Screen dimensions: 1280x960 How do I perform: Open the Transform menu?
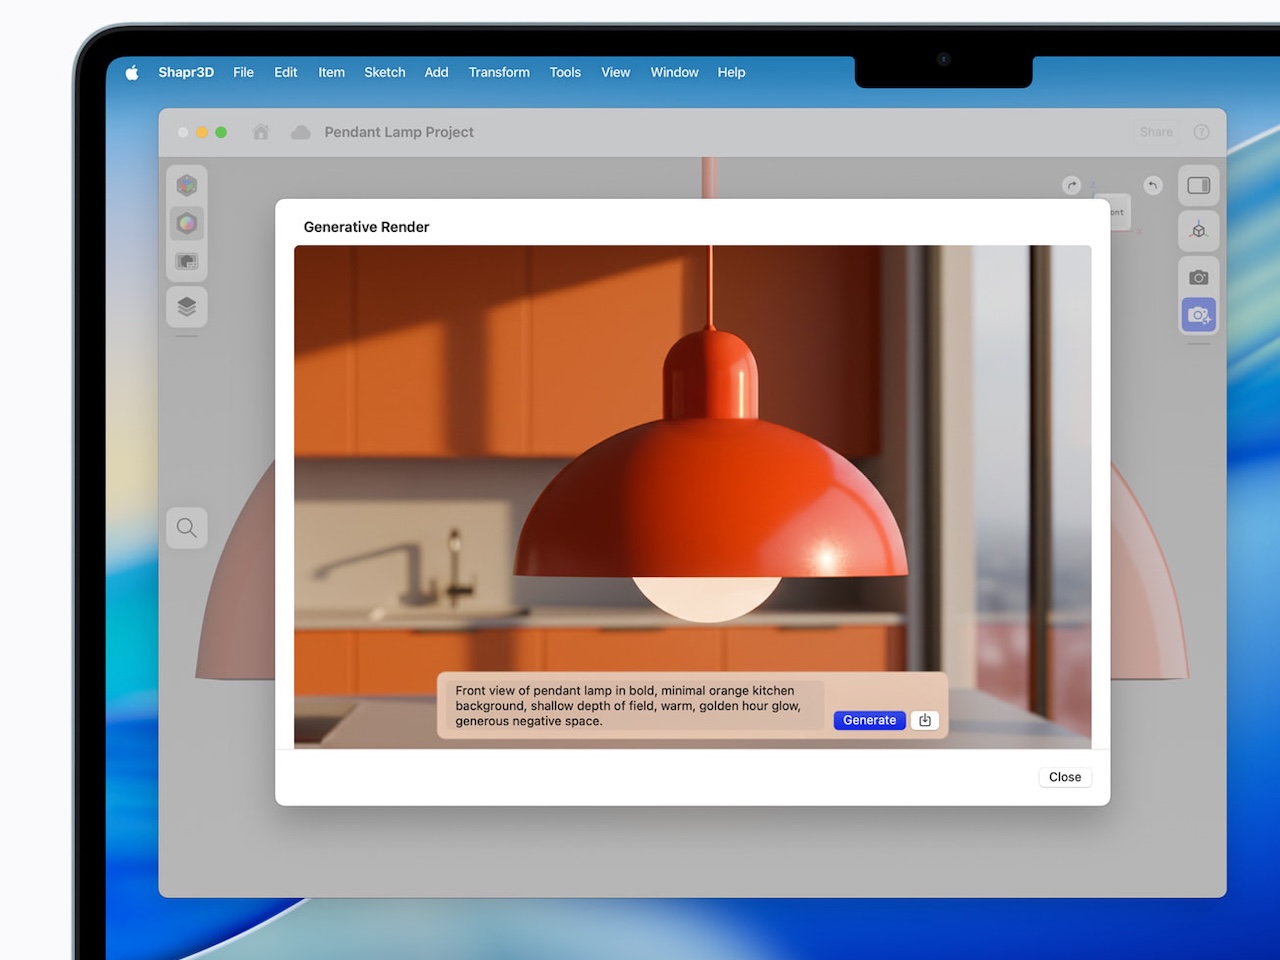(x=499, y=72)
